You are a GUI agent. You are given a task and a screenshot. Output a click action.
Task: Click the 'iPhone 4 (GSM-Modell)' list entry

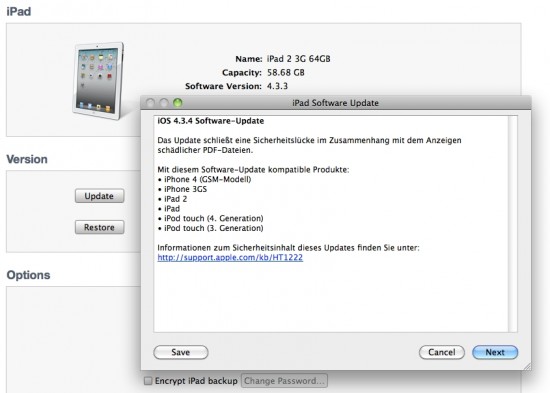coord(207,179)
